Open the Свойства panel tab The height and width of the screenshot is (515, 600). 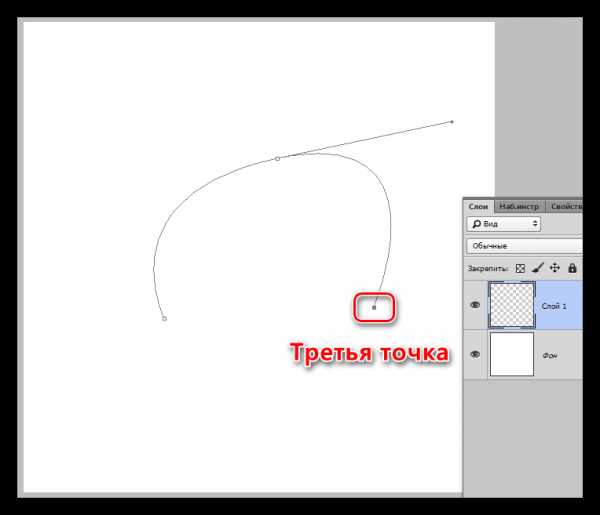[x=565, y=207]
